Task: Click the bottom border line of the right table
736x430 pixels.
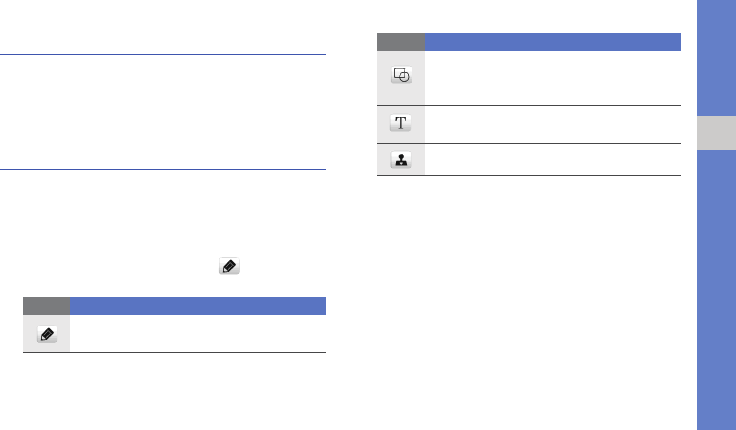Action: 529,176
